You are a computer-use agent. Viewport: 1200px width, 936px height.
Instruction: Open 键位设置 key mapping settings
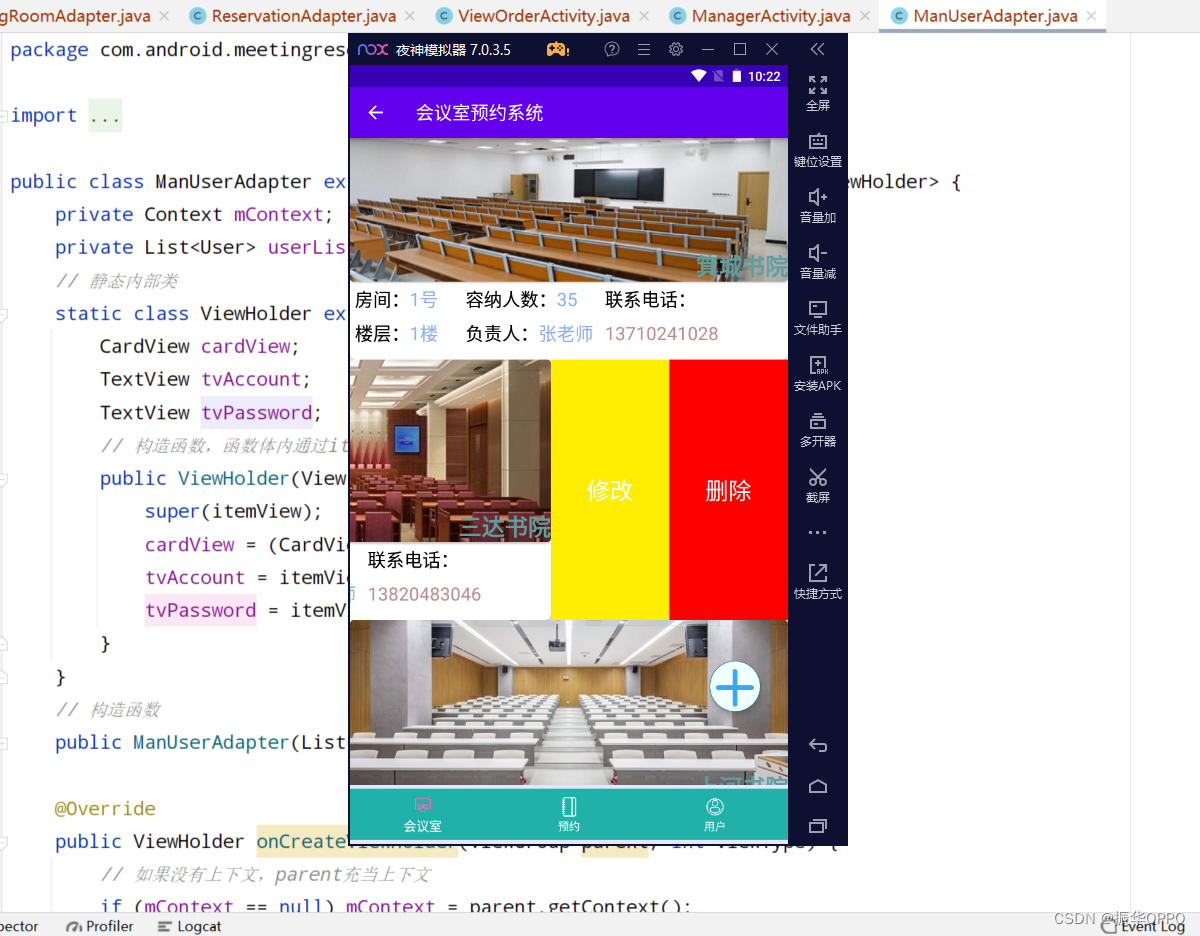pos(817,150)
